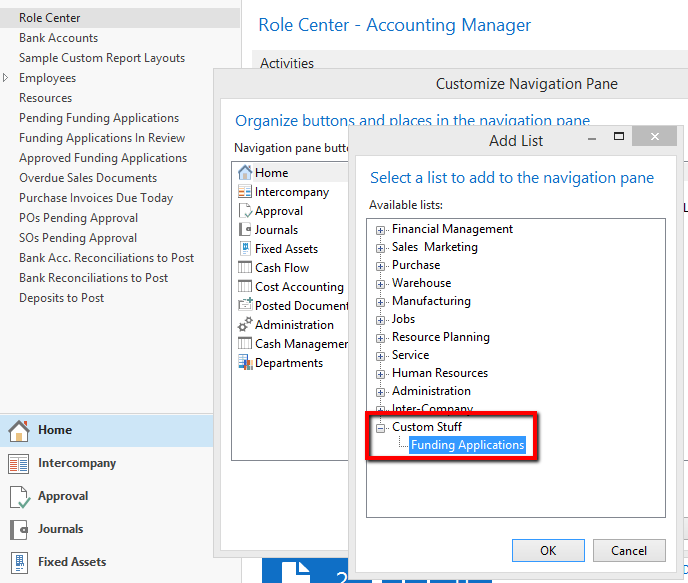Expand the Jobs node

(380, 320)
